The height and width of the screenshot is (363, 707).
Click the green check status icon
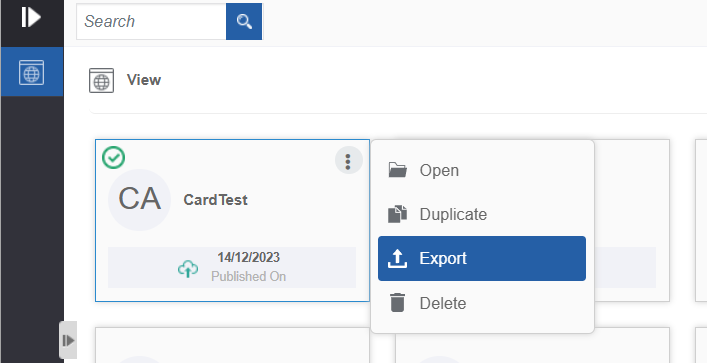coord(114,157)
